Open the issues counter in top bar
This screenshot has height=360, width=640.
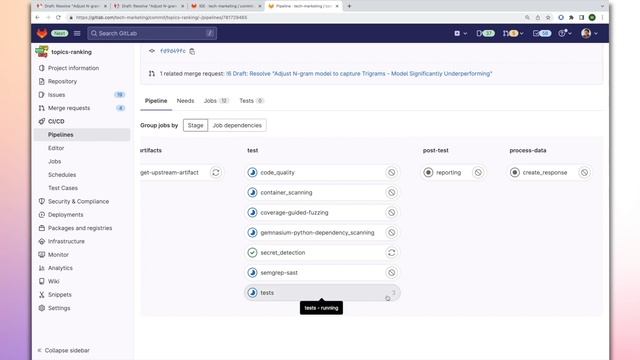point(485,33)
